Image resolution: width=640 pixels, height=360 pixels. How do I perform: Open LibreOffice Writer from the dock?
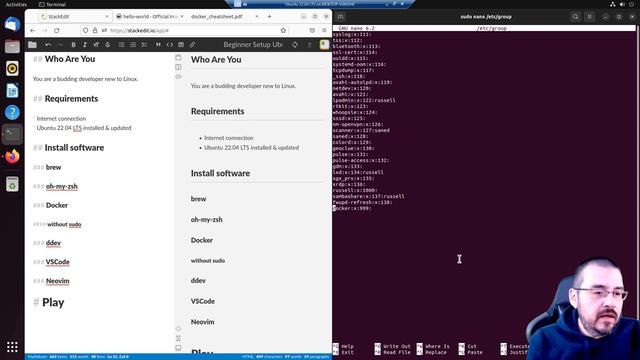coord(12,90)
